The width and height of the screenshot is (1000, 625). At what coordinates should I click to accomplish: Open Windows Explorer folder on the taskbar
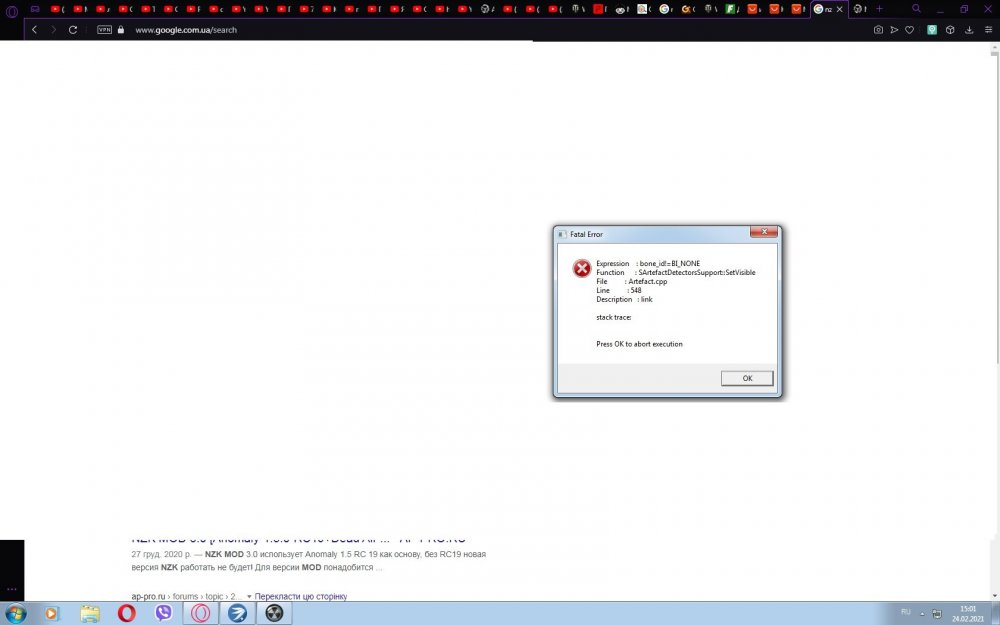coord(90,614)
